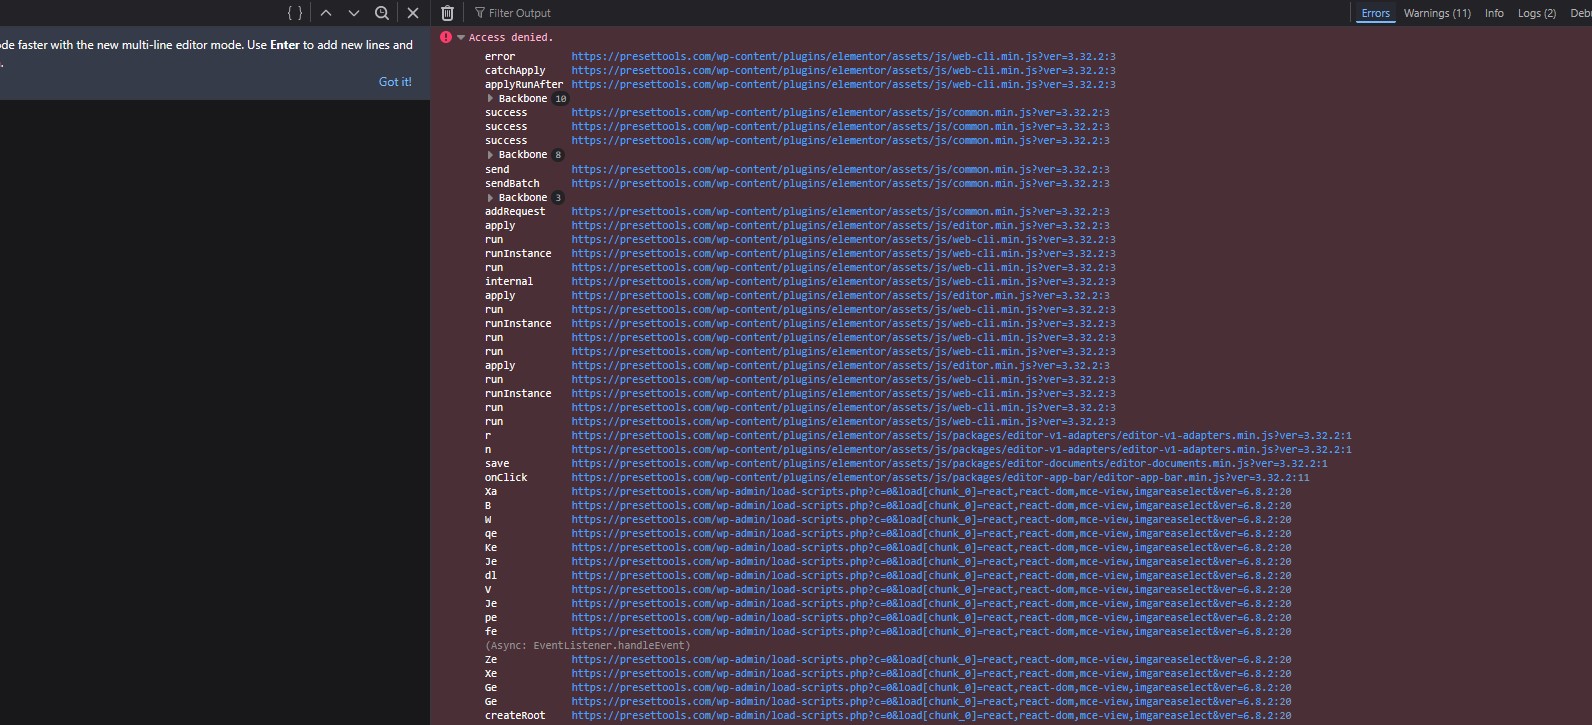Clear console output with the trash icon
The image size is (1592, 725).
click(x=448, y=13)
